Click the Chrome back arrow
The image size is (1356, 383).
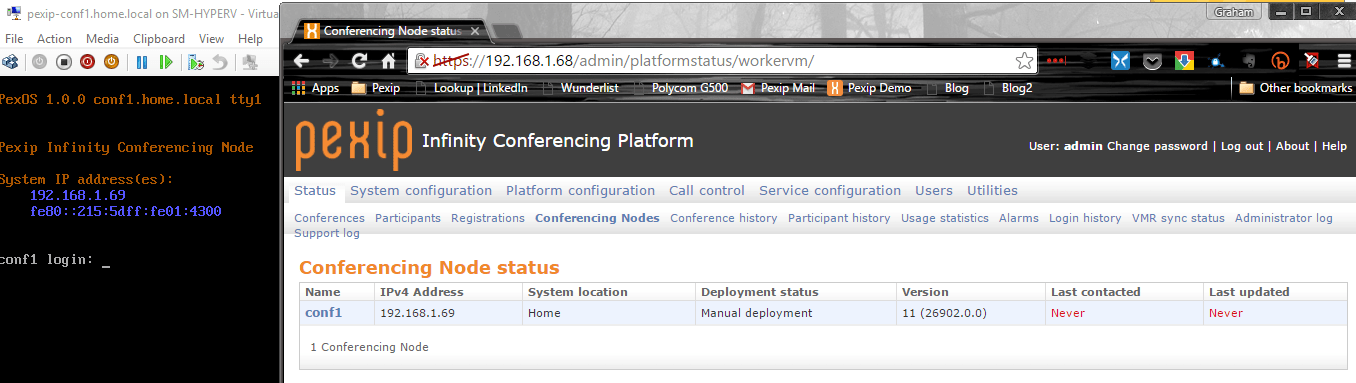tap(302, 61)
